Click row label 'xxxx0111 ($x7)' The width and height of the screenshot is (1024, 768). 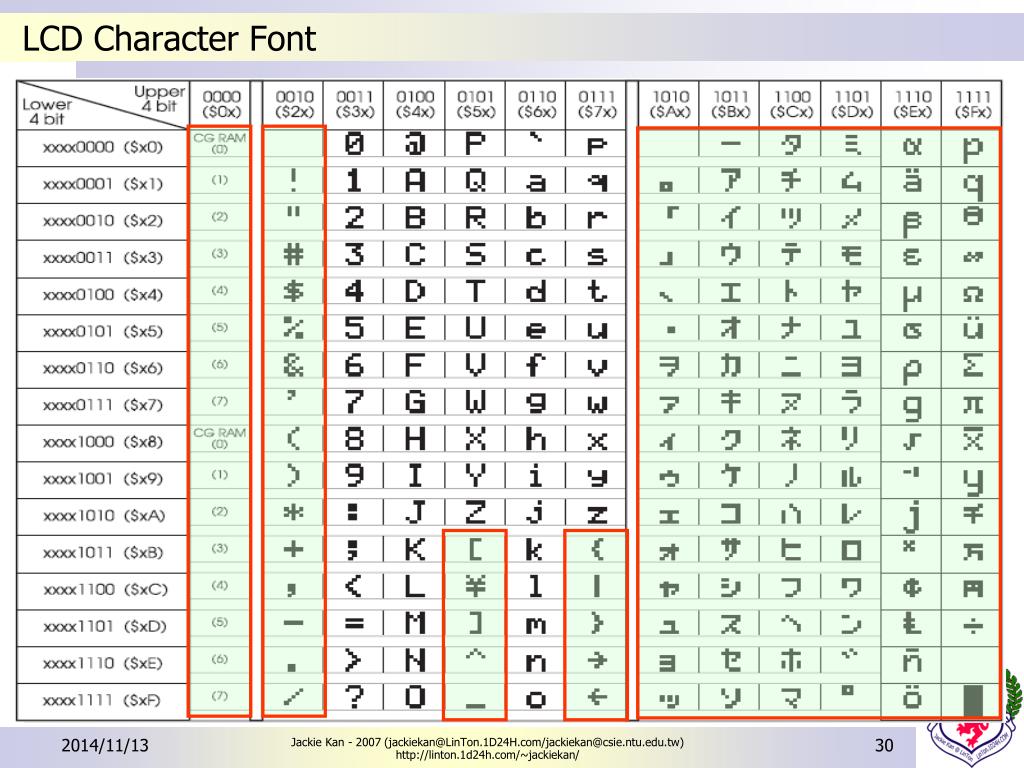[103, 405]
